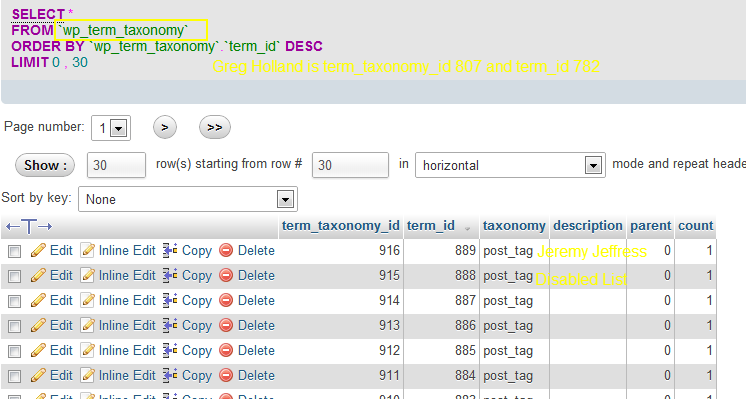Viewport: 746px width, 399px height.
Task: Sort by taxonomy column header
Action: (x=514, y=225)
